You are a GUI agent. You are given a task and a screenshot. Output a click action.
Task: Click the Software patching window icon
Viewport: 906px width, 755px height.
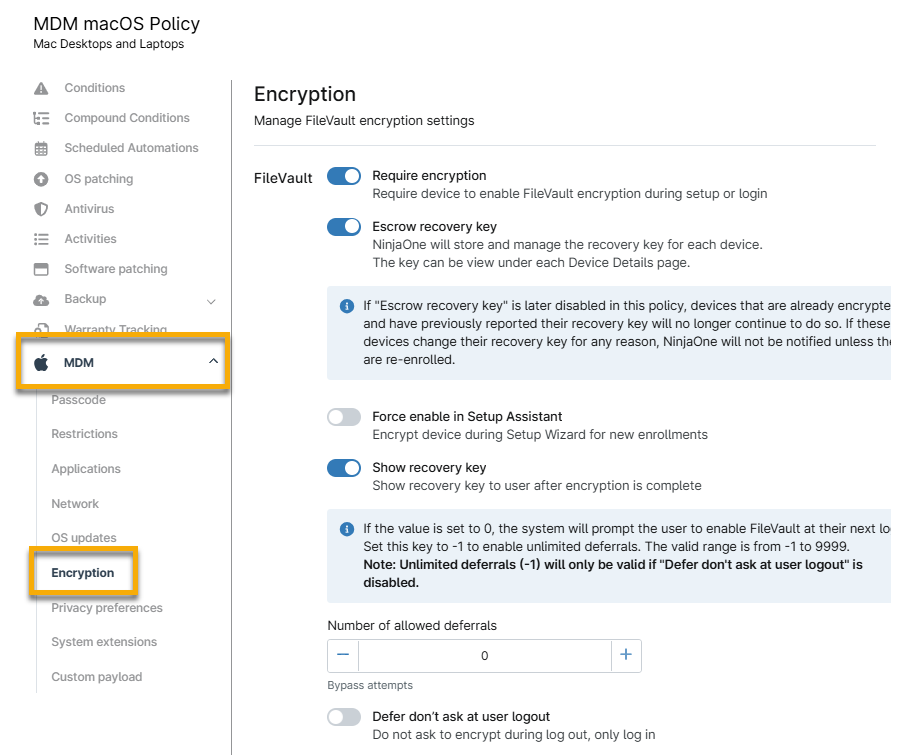click(x=41, y=269)
